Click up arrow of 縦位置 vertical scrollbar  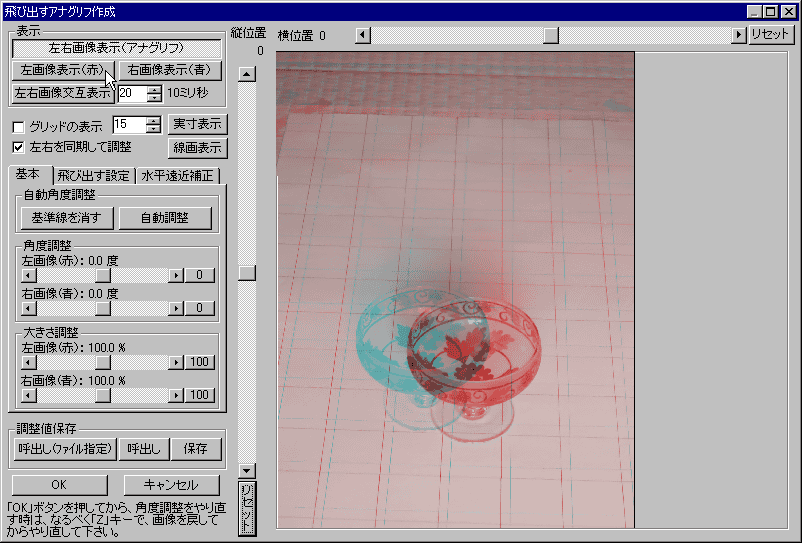click(x=247, y=73)
